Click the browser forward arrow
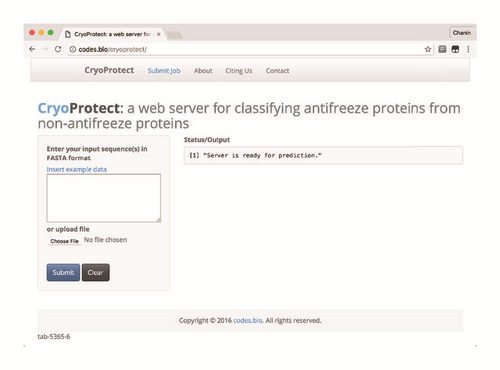Viewport: 500px width, 370px height. click(45, 49)
